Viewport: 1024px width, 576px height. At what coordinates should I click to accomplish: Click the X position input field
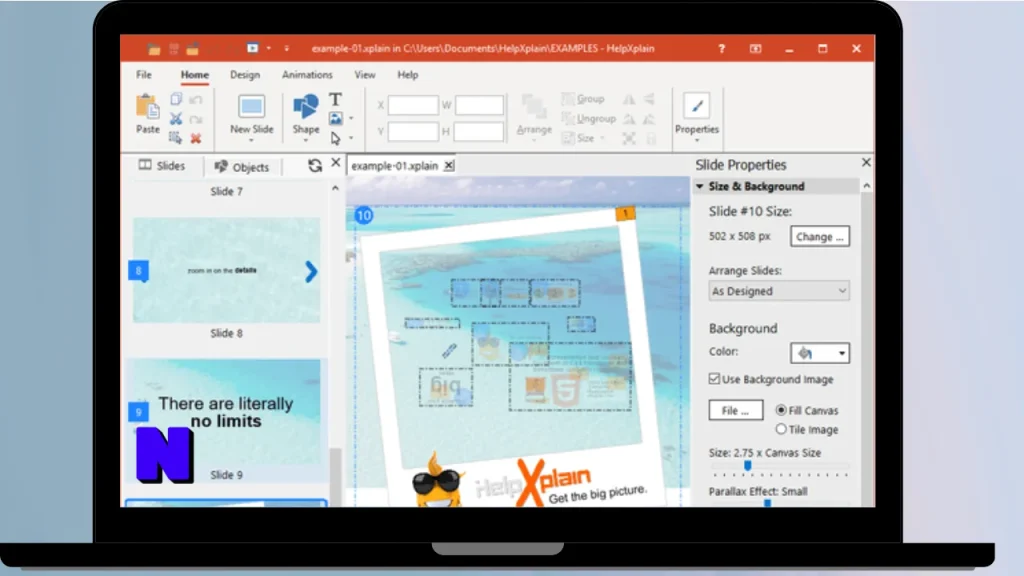click(x=413, y=105)
